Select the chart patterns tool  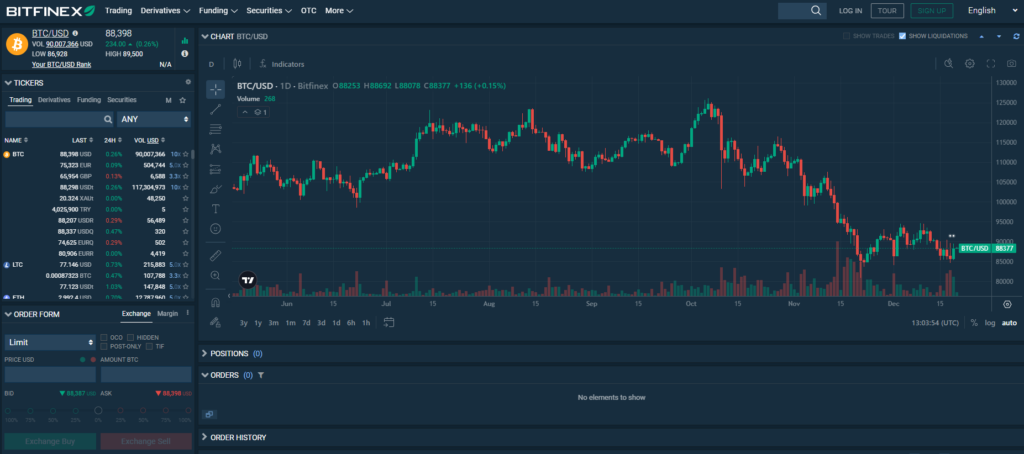click(x=216, y=150)
